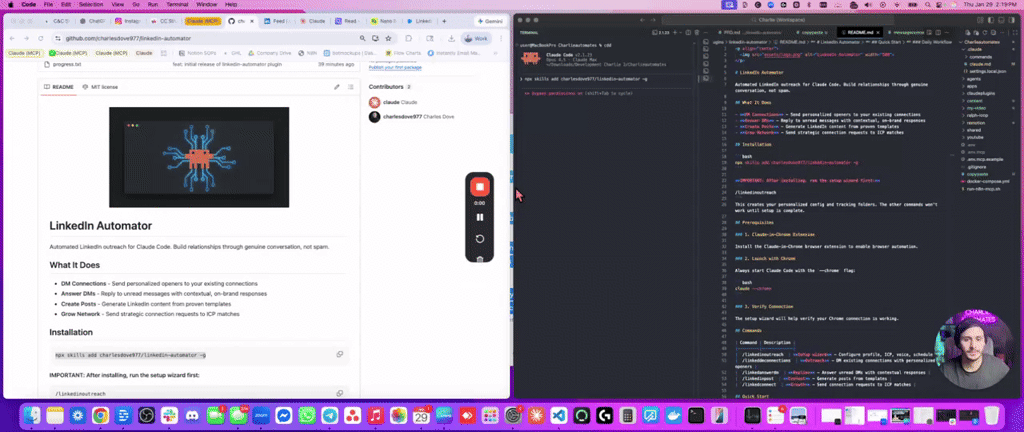Open the Publish your first package link
This screenshot has width=1024, height=432.
tap(395, 67)
